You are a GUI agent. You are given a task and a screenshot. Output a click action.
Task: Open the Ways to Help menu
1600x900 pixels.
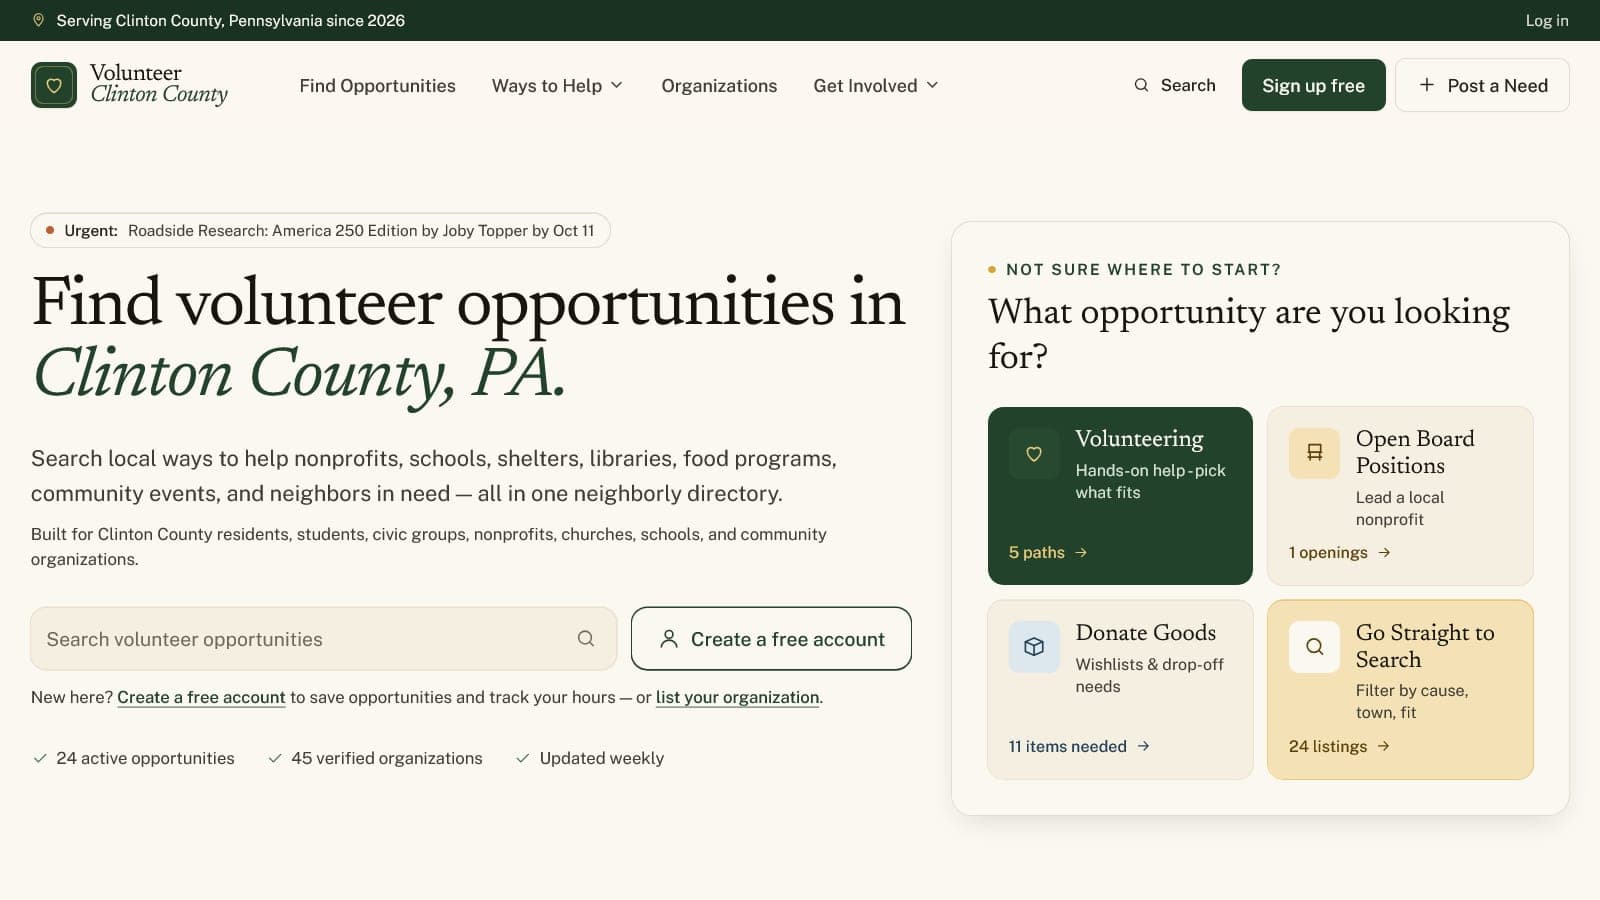557,86
